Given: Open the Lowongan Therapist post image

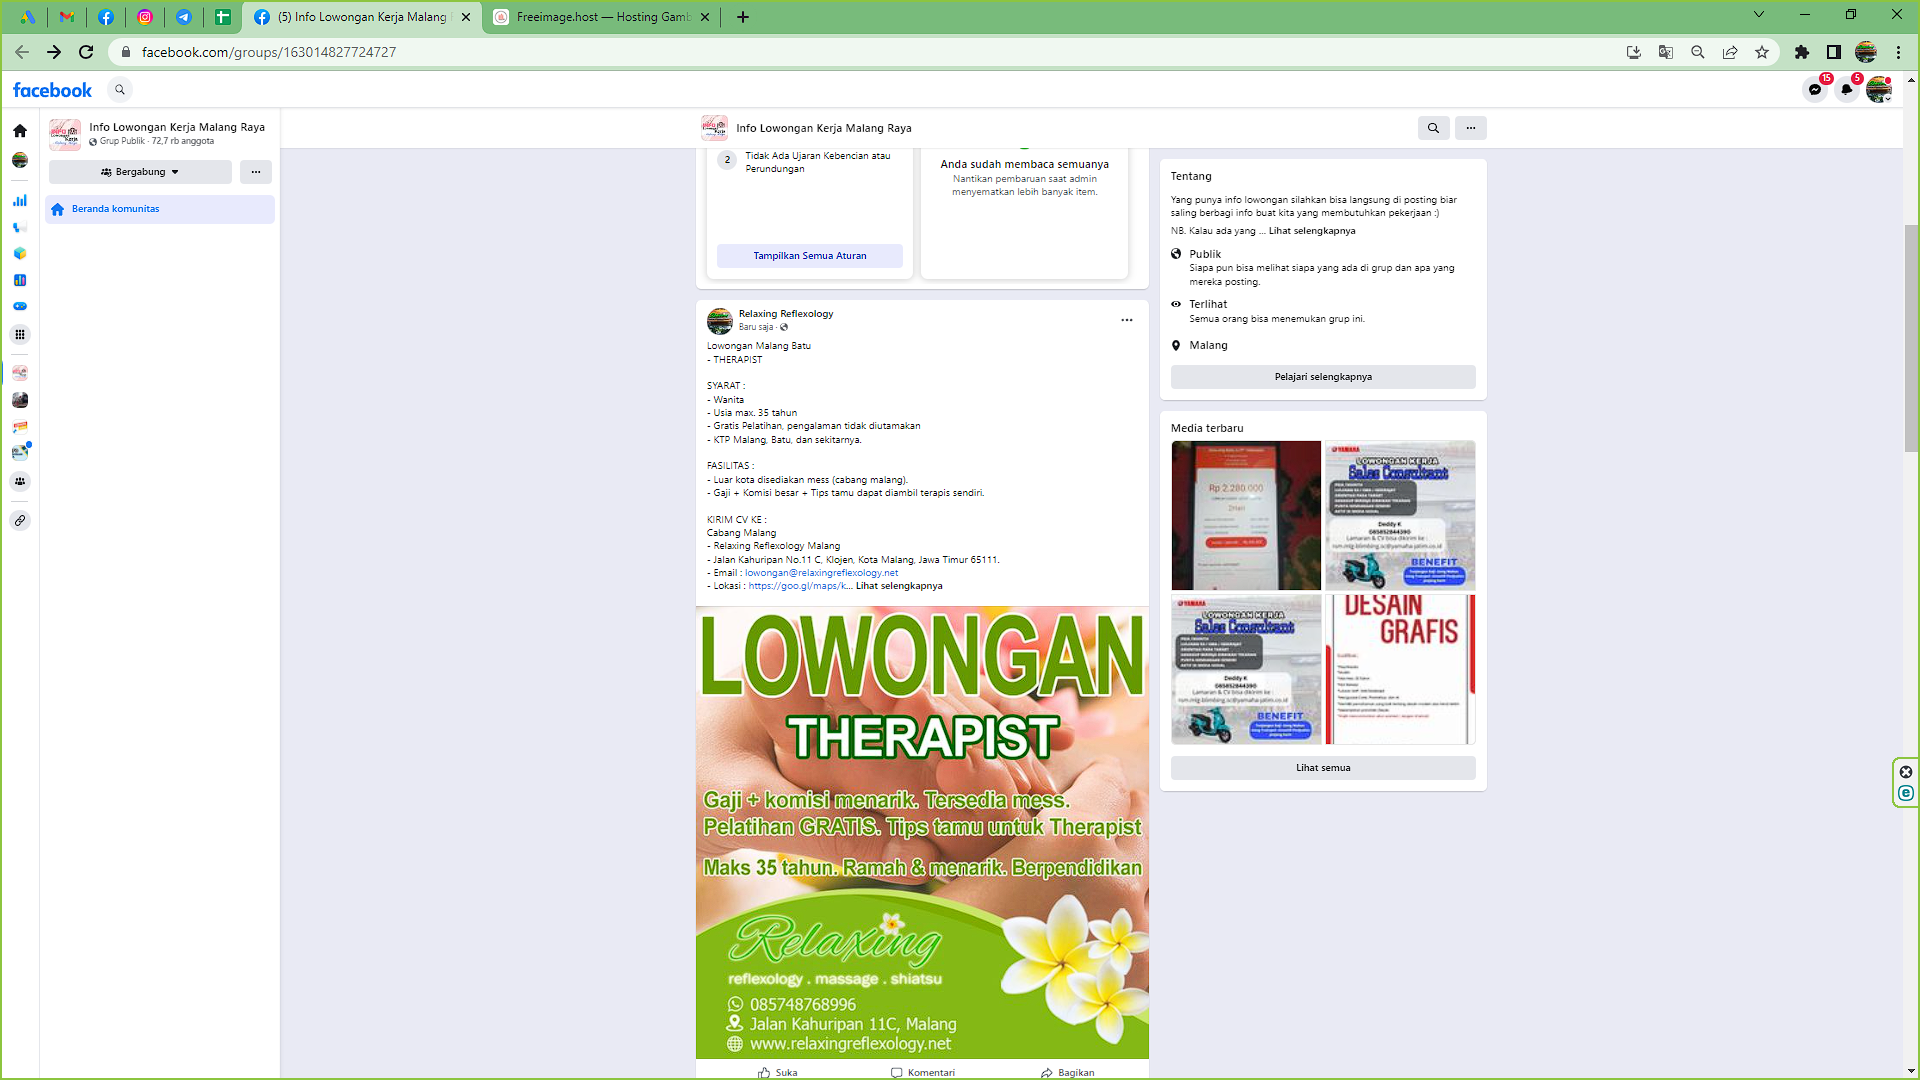Looking at the screenshot, I should [922, 832].
